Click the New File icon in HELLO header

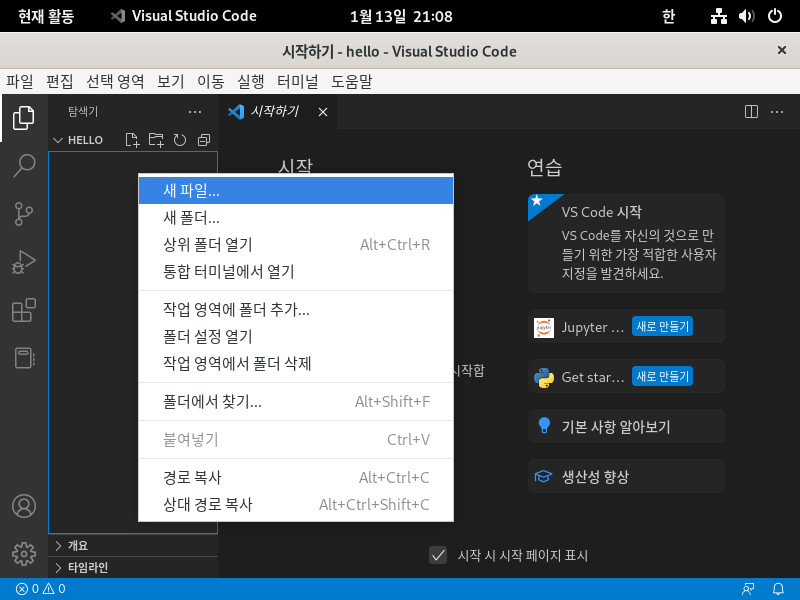pyautogui.click(x=132, y=140)
